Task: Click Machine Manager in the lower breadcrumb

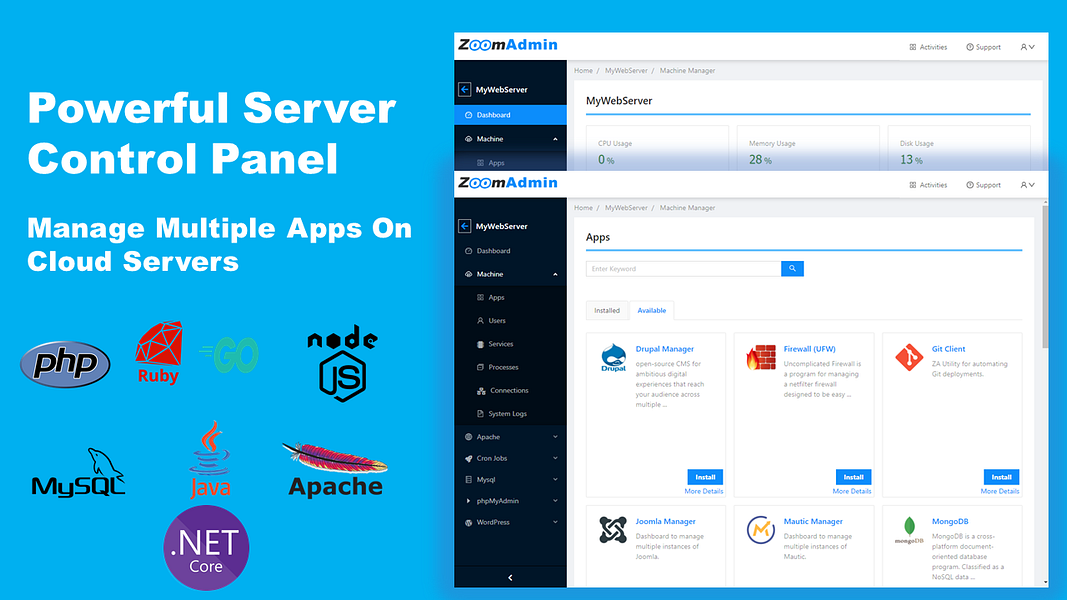Action: click(687, 208)
